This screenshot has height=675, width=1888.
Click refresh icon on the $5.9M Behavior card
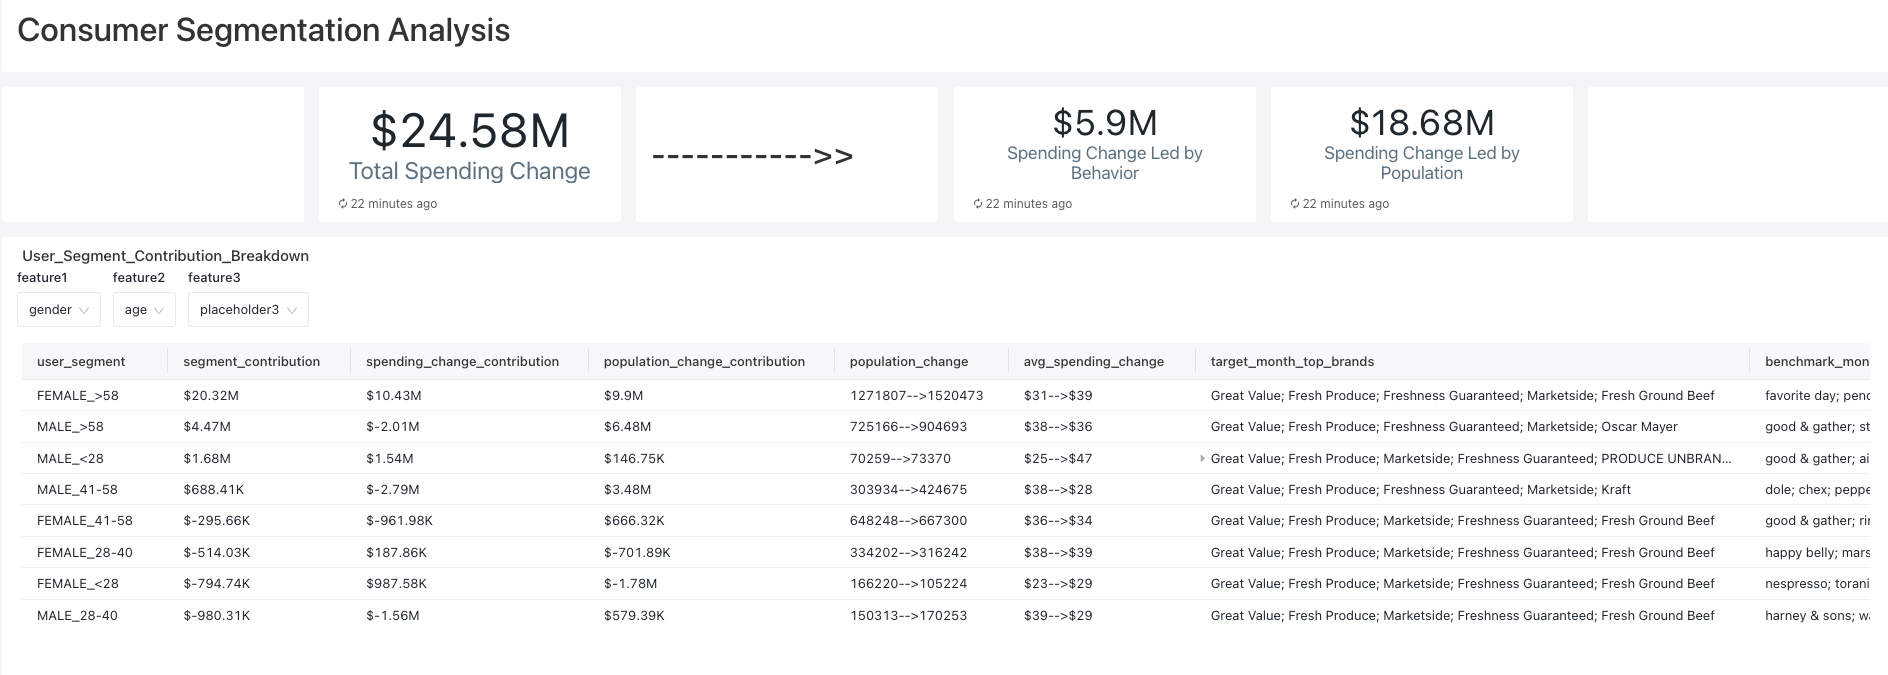[x=977, y=204]
